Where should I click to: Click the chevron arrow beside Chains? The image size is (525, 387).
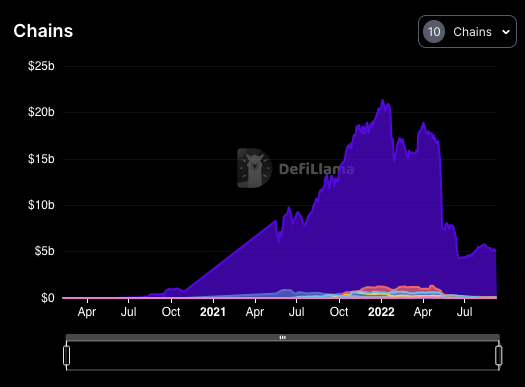pyautogui.click(x=506, y=32)
